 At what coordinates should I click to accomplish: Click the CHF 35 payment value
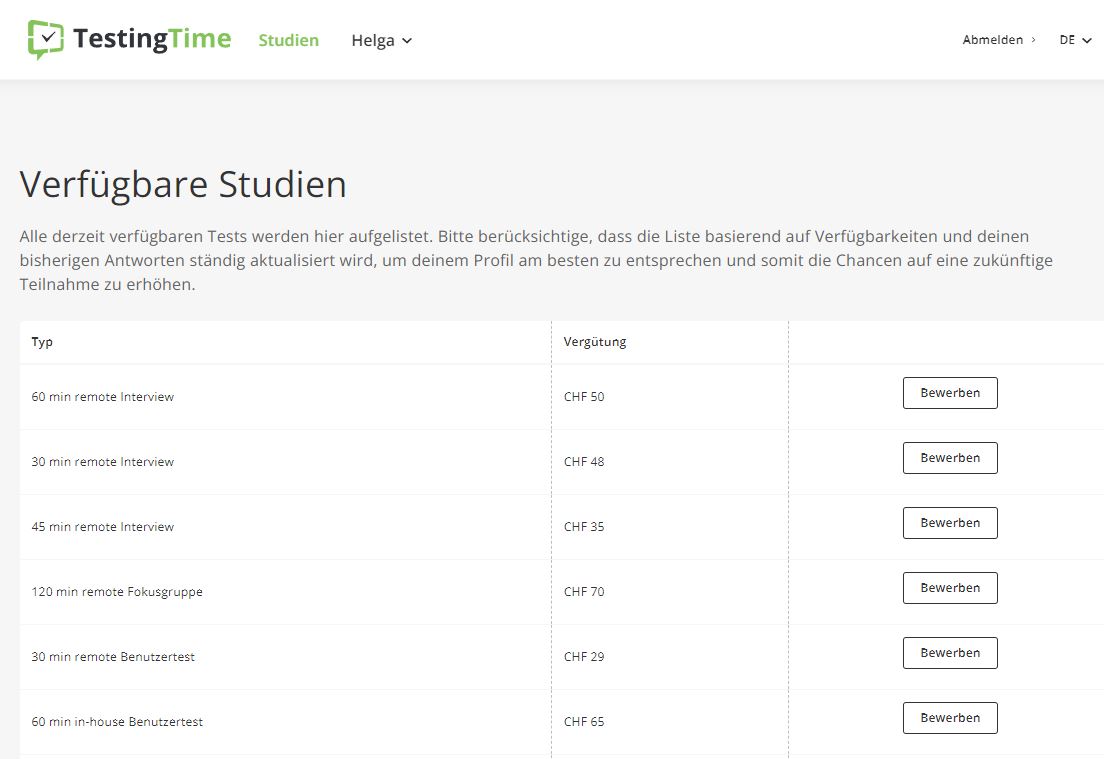pyautogui.click(x=584, y=527)
